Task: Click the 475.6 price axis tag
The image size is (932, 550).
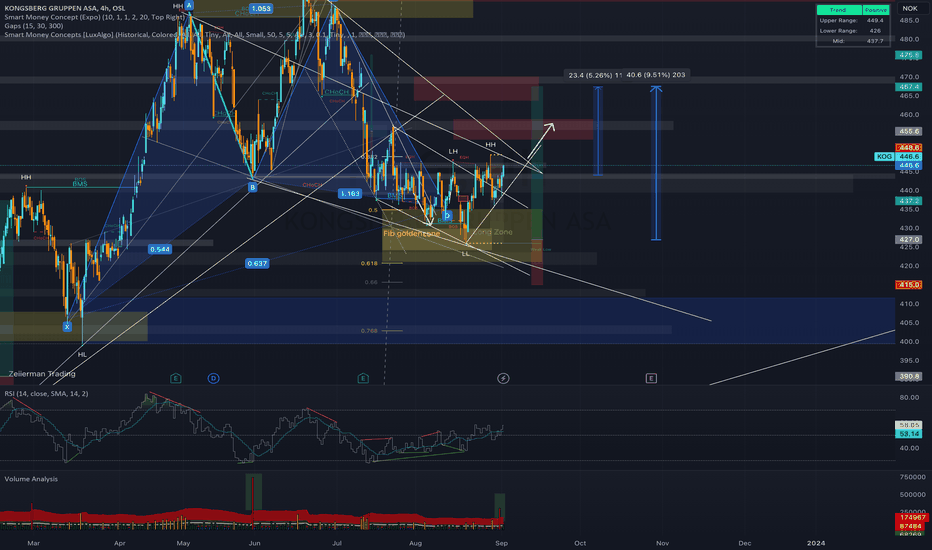Action: pos(908,55)
